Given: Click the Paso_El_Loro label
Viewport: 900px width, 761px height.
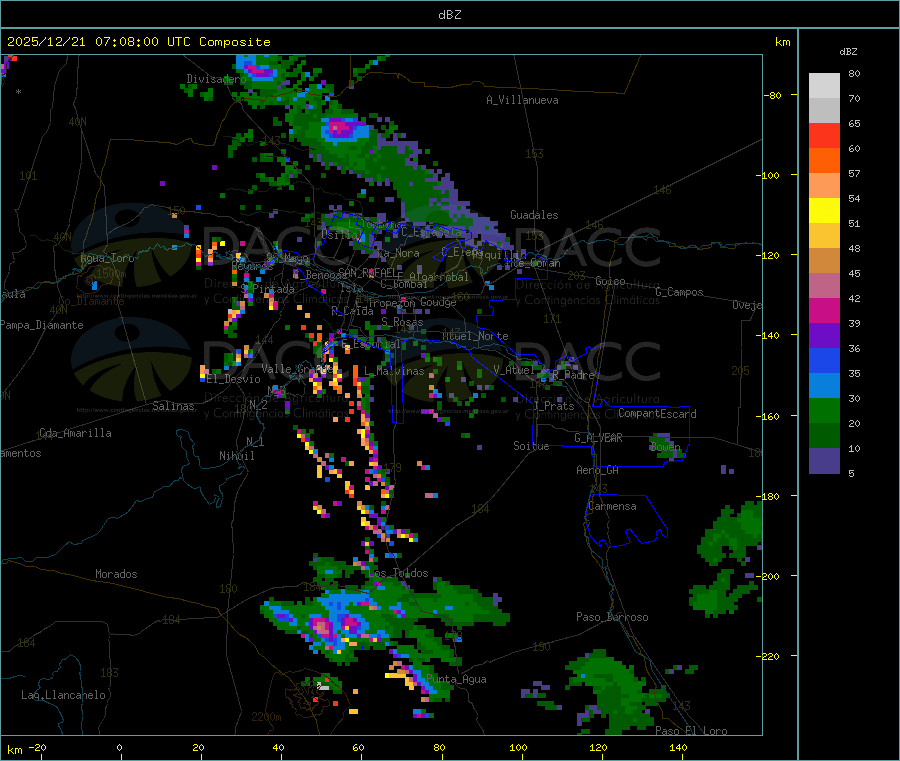Looking at the screenshot, I should tap(692, 731).
